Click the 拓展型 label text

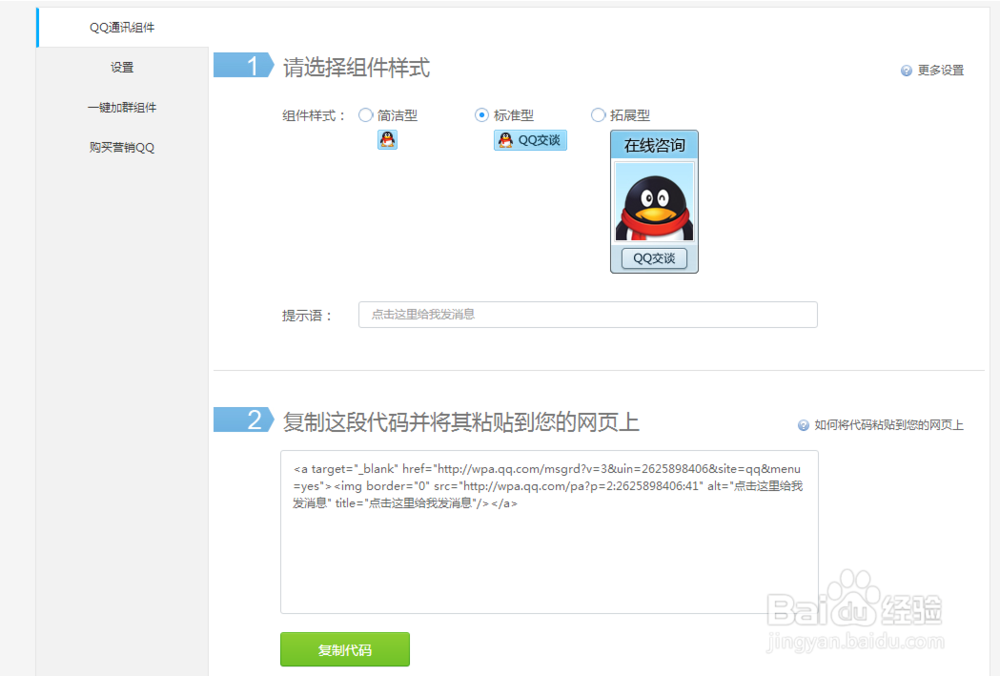pos(629,115)
